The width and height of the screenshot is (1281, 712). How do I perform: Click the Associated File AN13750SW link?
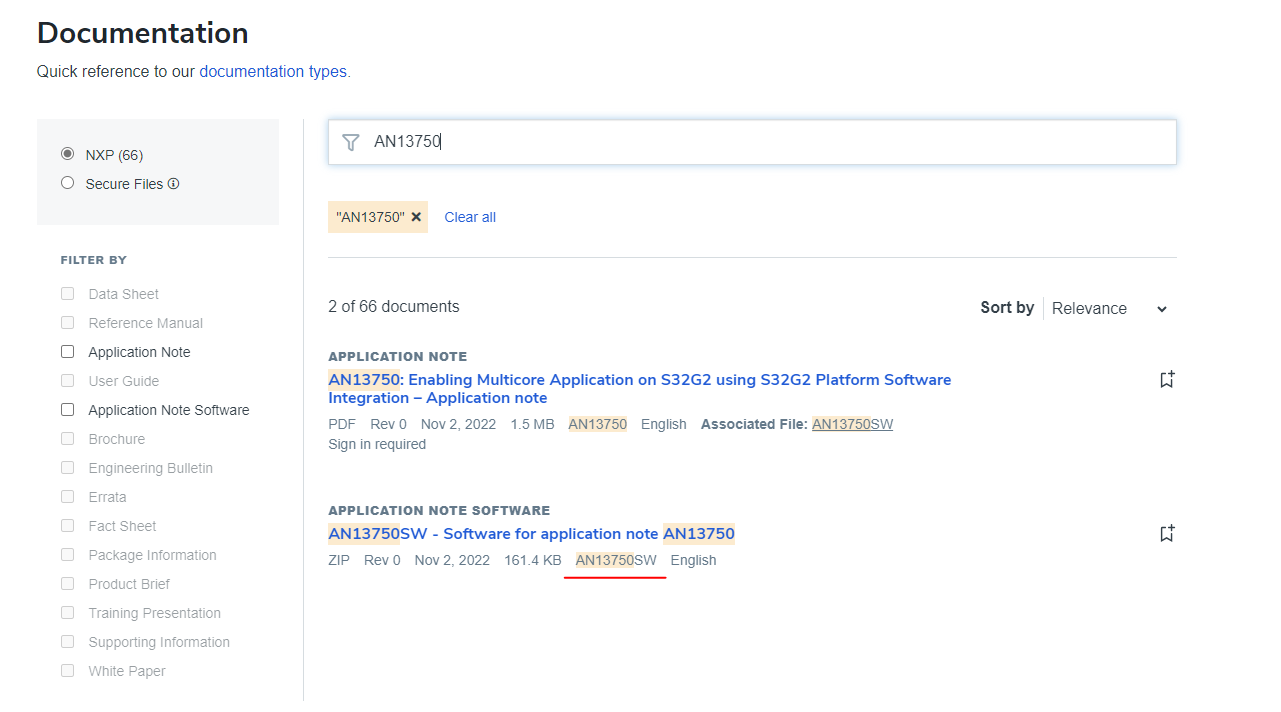point(852,424)
